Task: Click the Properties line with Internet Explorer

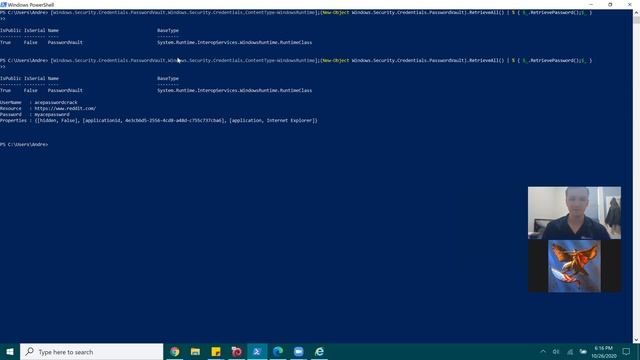Action: pos(159,120)
